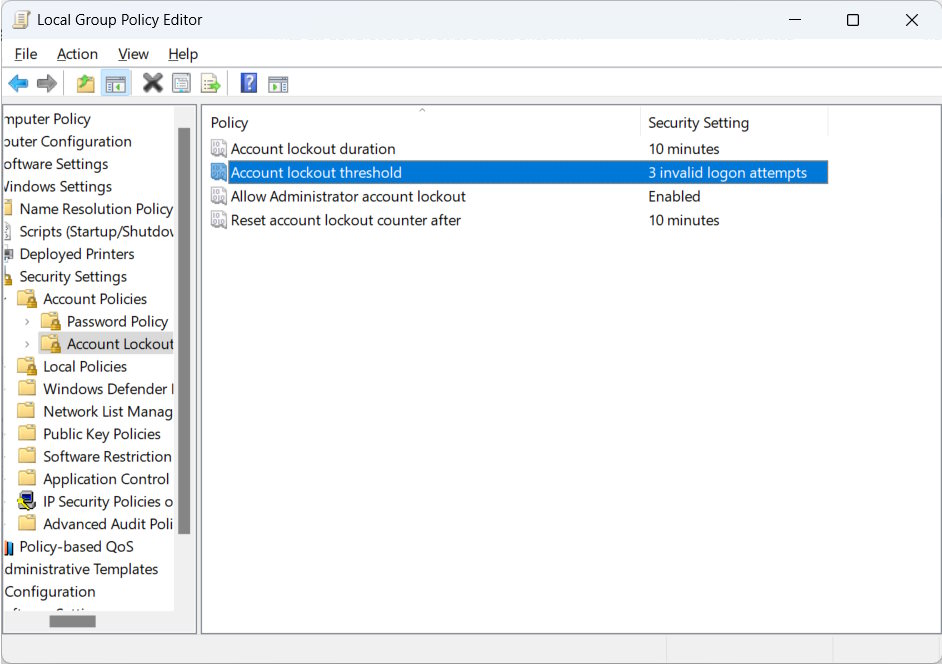This screenshot has height=664, width=942.
Task: Select the Account lockout threshold policy
Action: pos(317,172)
